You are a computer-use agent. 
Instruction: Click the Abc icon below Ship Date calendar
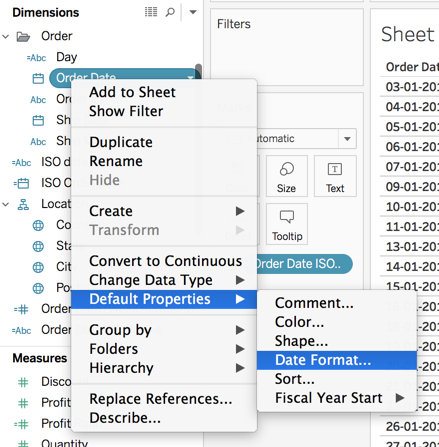(38, 141)
